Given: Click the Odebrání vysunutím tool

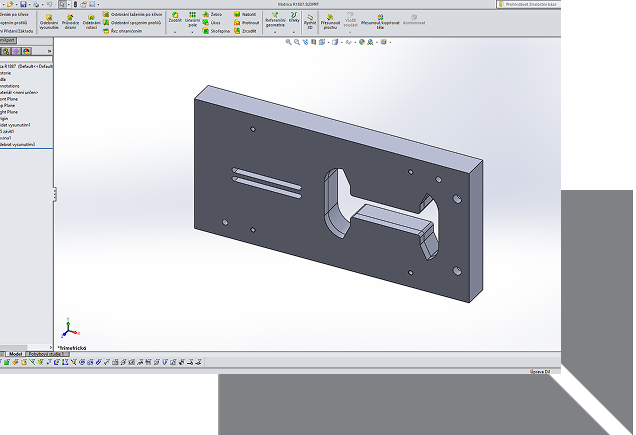Looking at the screenshot, I should point(48,22).
